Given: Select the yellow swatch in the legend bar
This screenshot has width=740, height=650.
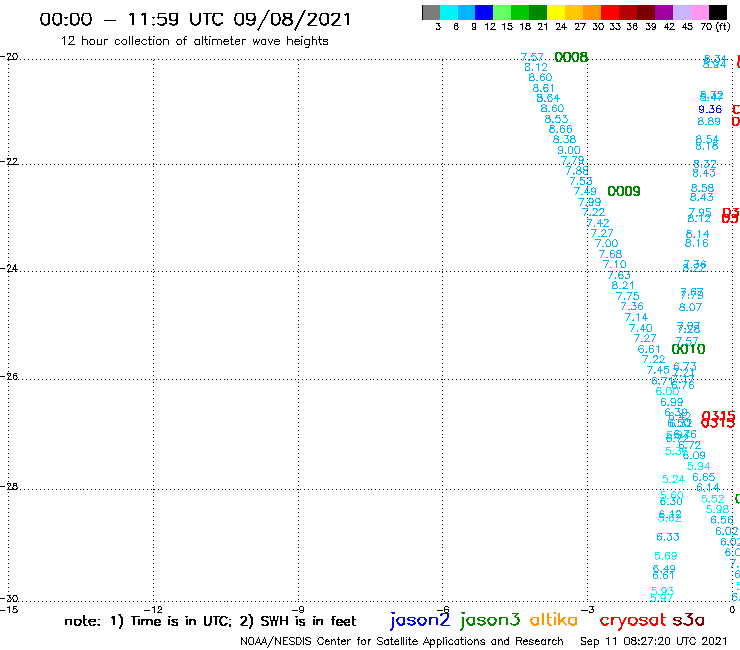Looking at the screenshot, I should (556, 12).
